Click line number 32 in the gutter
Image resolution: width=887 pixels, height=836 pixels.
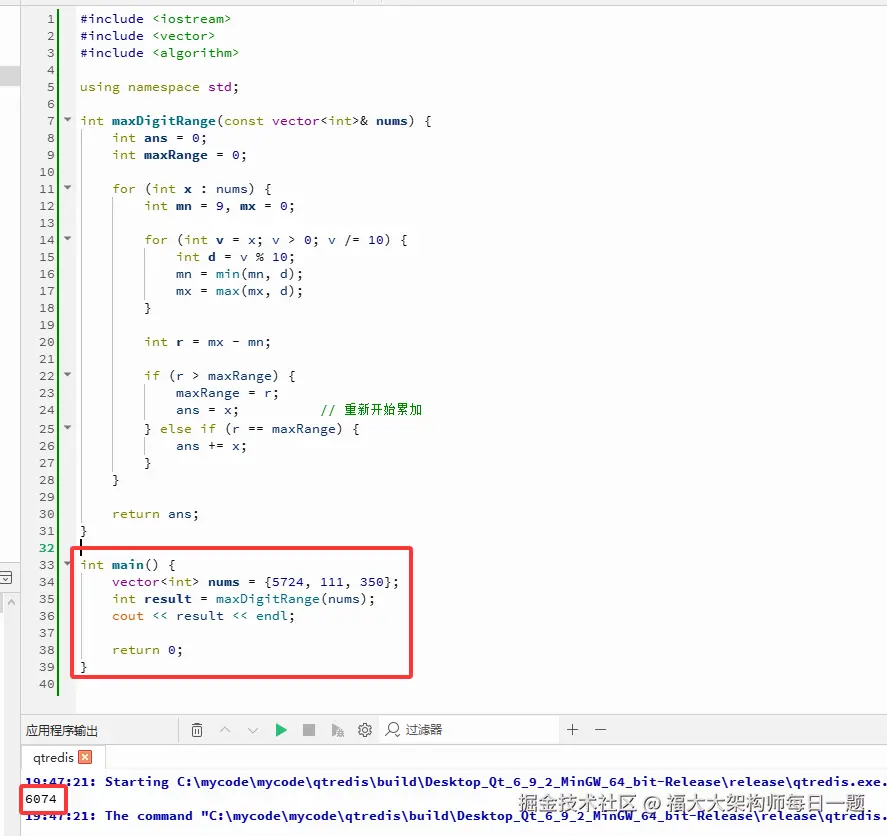tap(46, 548)
